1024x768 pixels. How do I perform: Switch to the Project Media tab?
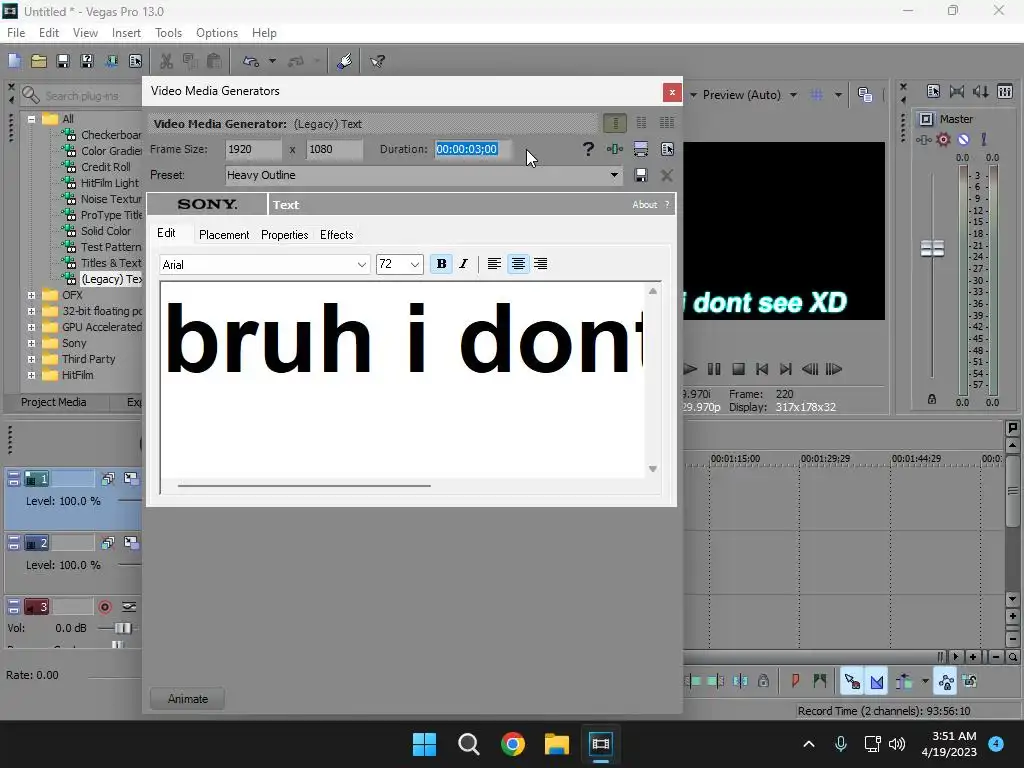[54, 402]
